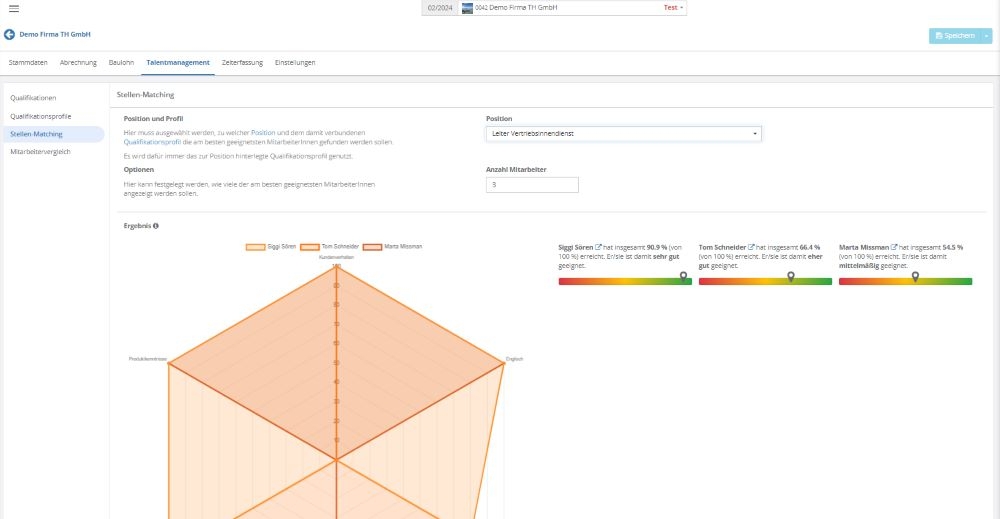Viewport: 1000px width, 519px height.
Task: Click the 66.4 % score text
Action: pos(810,247)
